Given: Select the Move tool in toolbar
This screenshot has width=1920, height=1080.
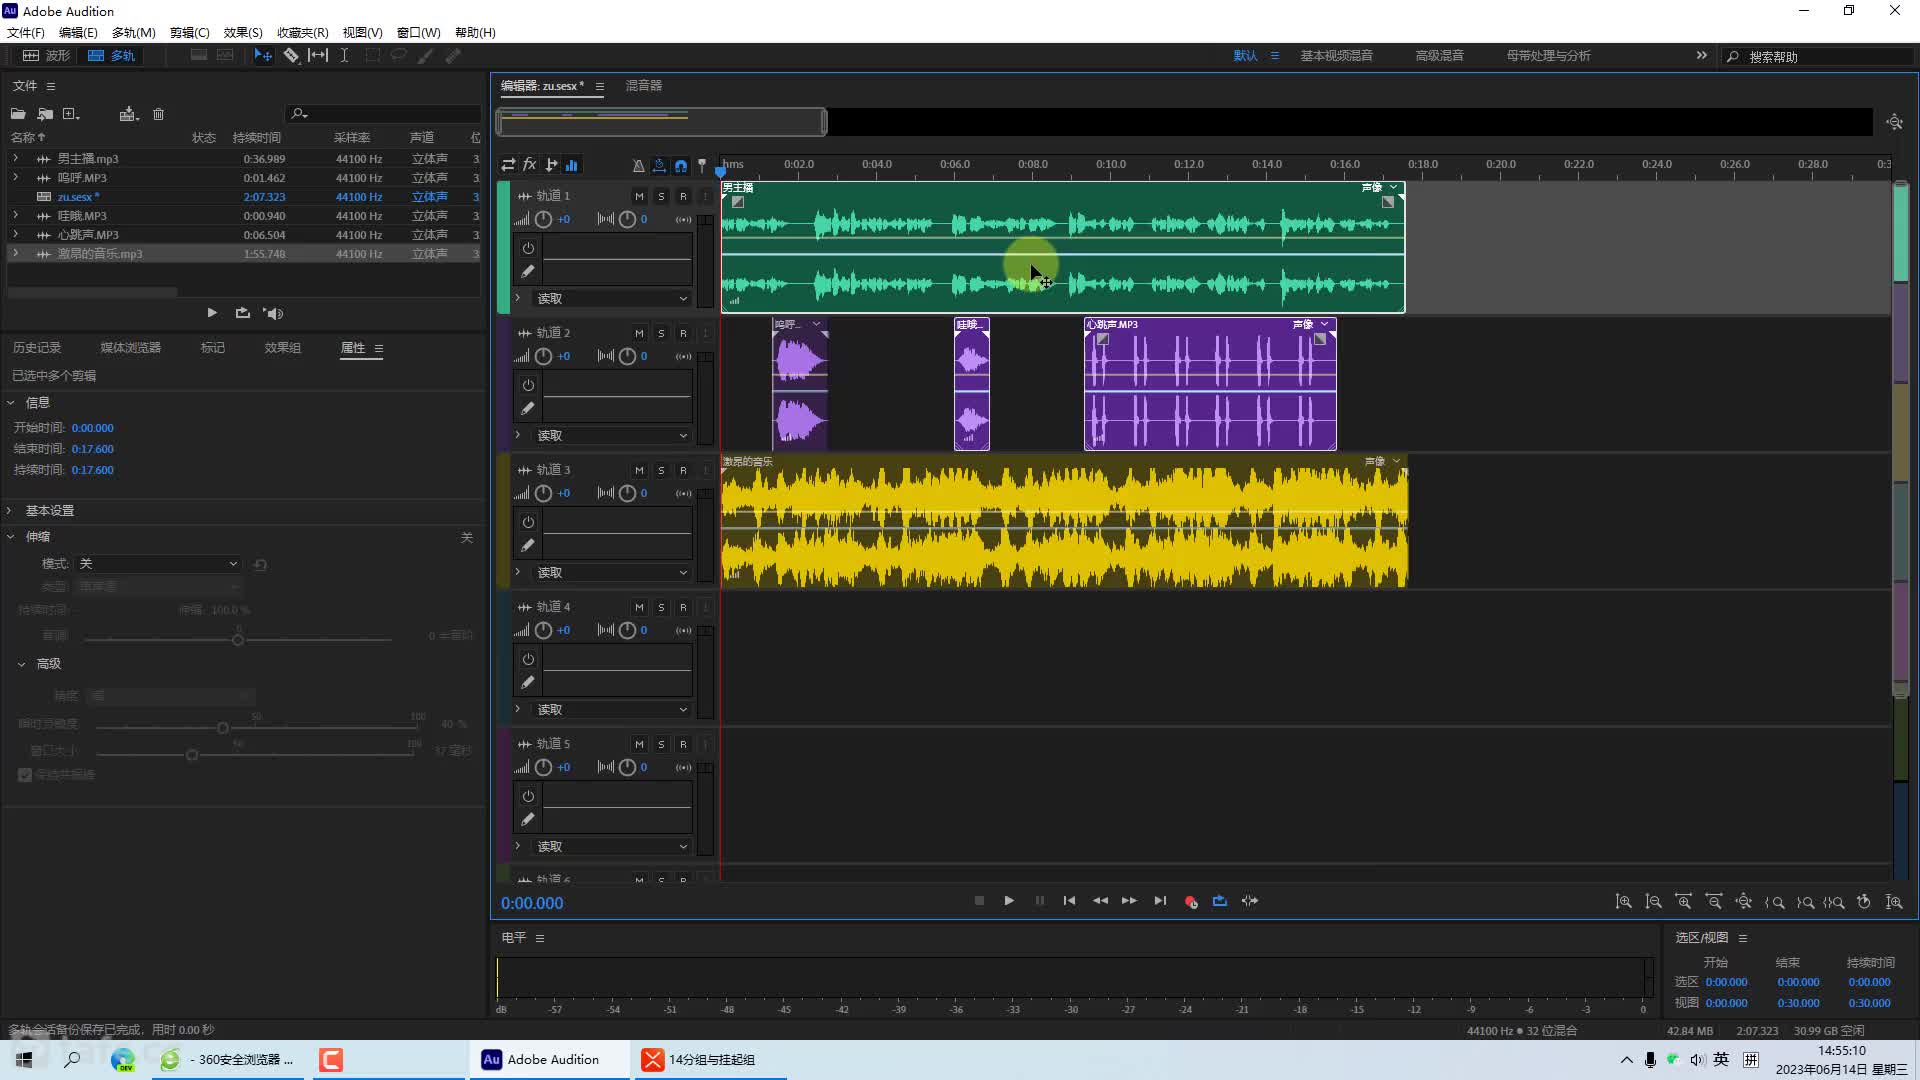Looking at the screenshot, I should click(x=263, y=55).
